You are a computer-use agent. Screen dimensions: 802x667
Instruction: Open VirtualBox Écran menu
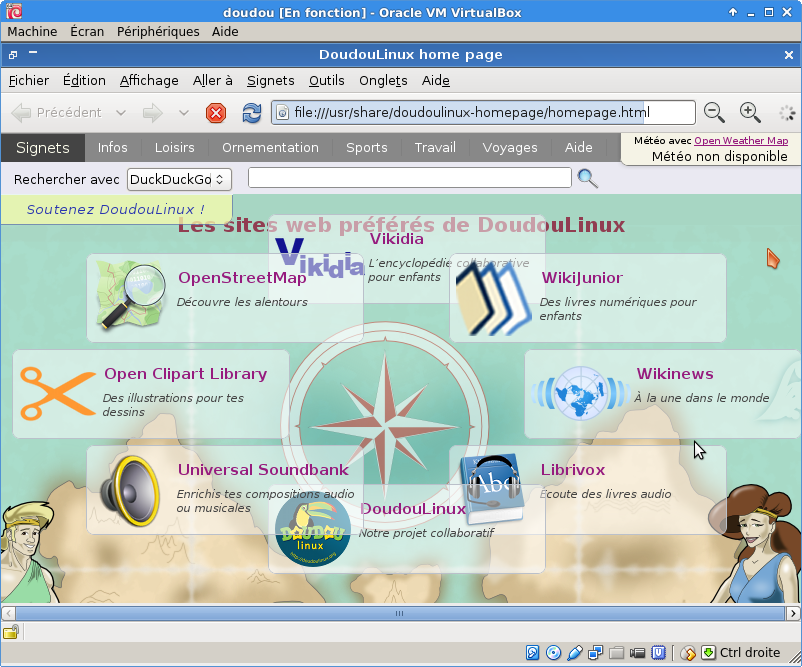[87, 32]
